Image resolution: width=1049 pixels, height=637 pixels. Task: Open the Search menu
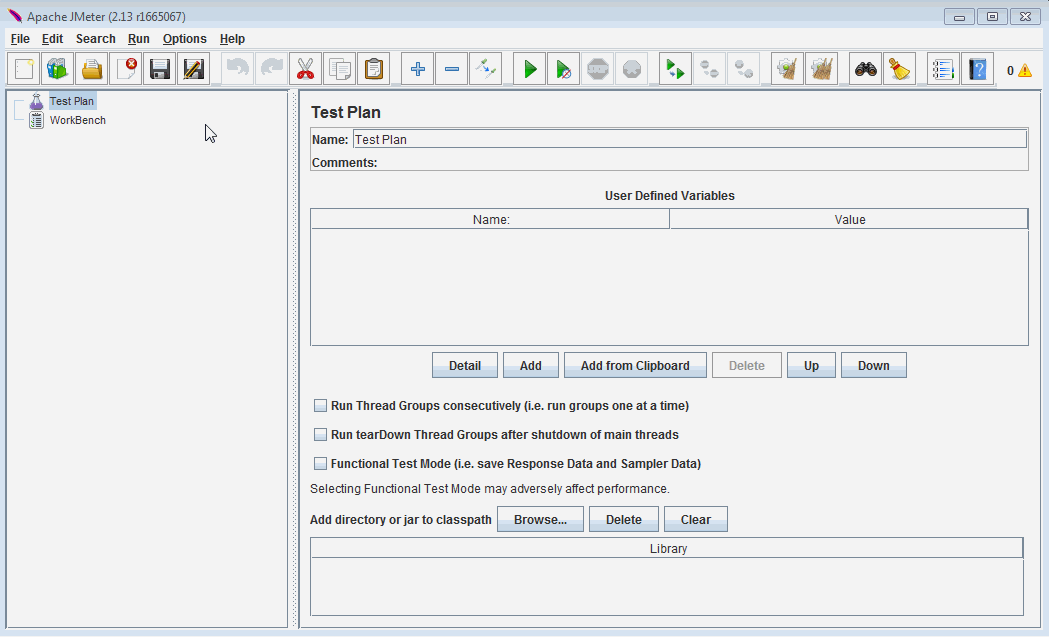point(96,39)
